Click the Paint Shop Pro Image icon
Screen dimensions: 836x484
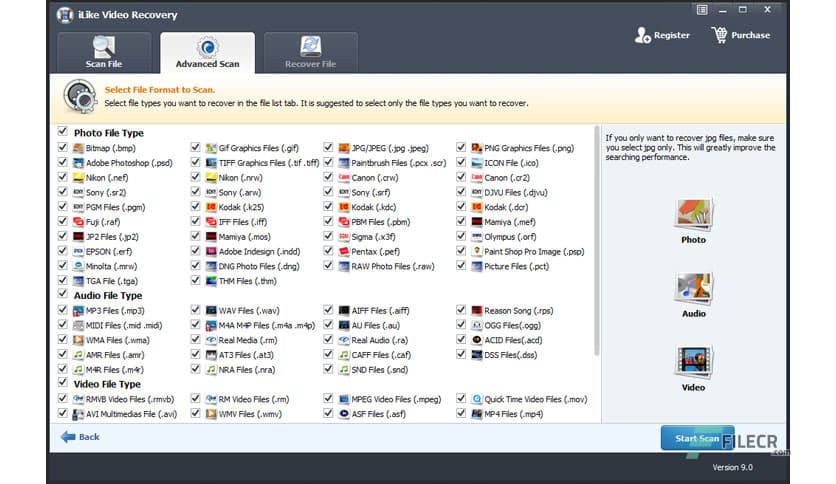[x=477, y=251]
